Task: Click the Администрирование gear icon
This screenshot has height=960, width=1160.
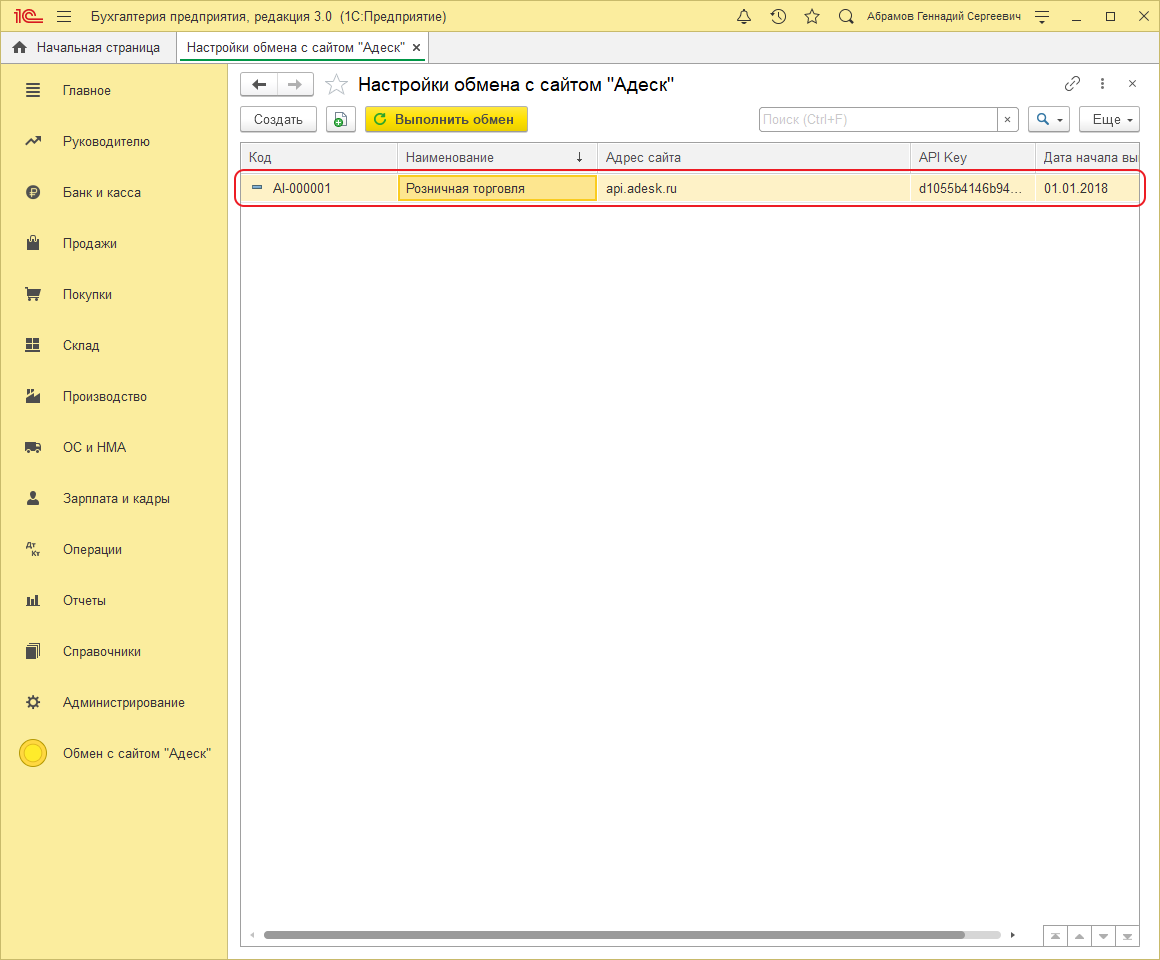Action: tap(33, 703)
